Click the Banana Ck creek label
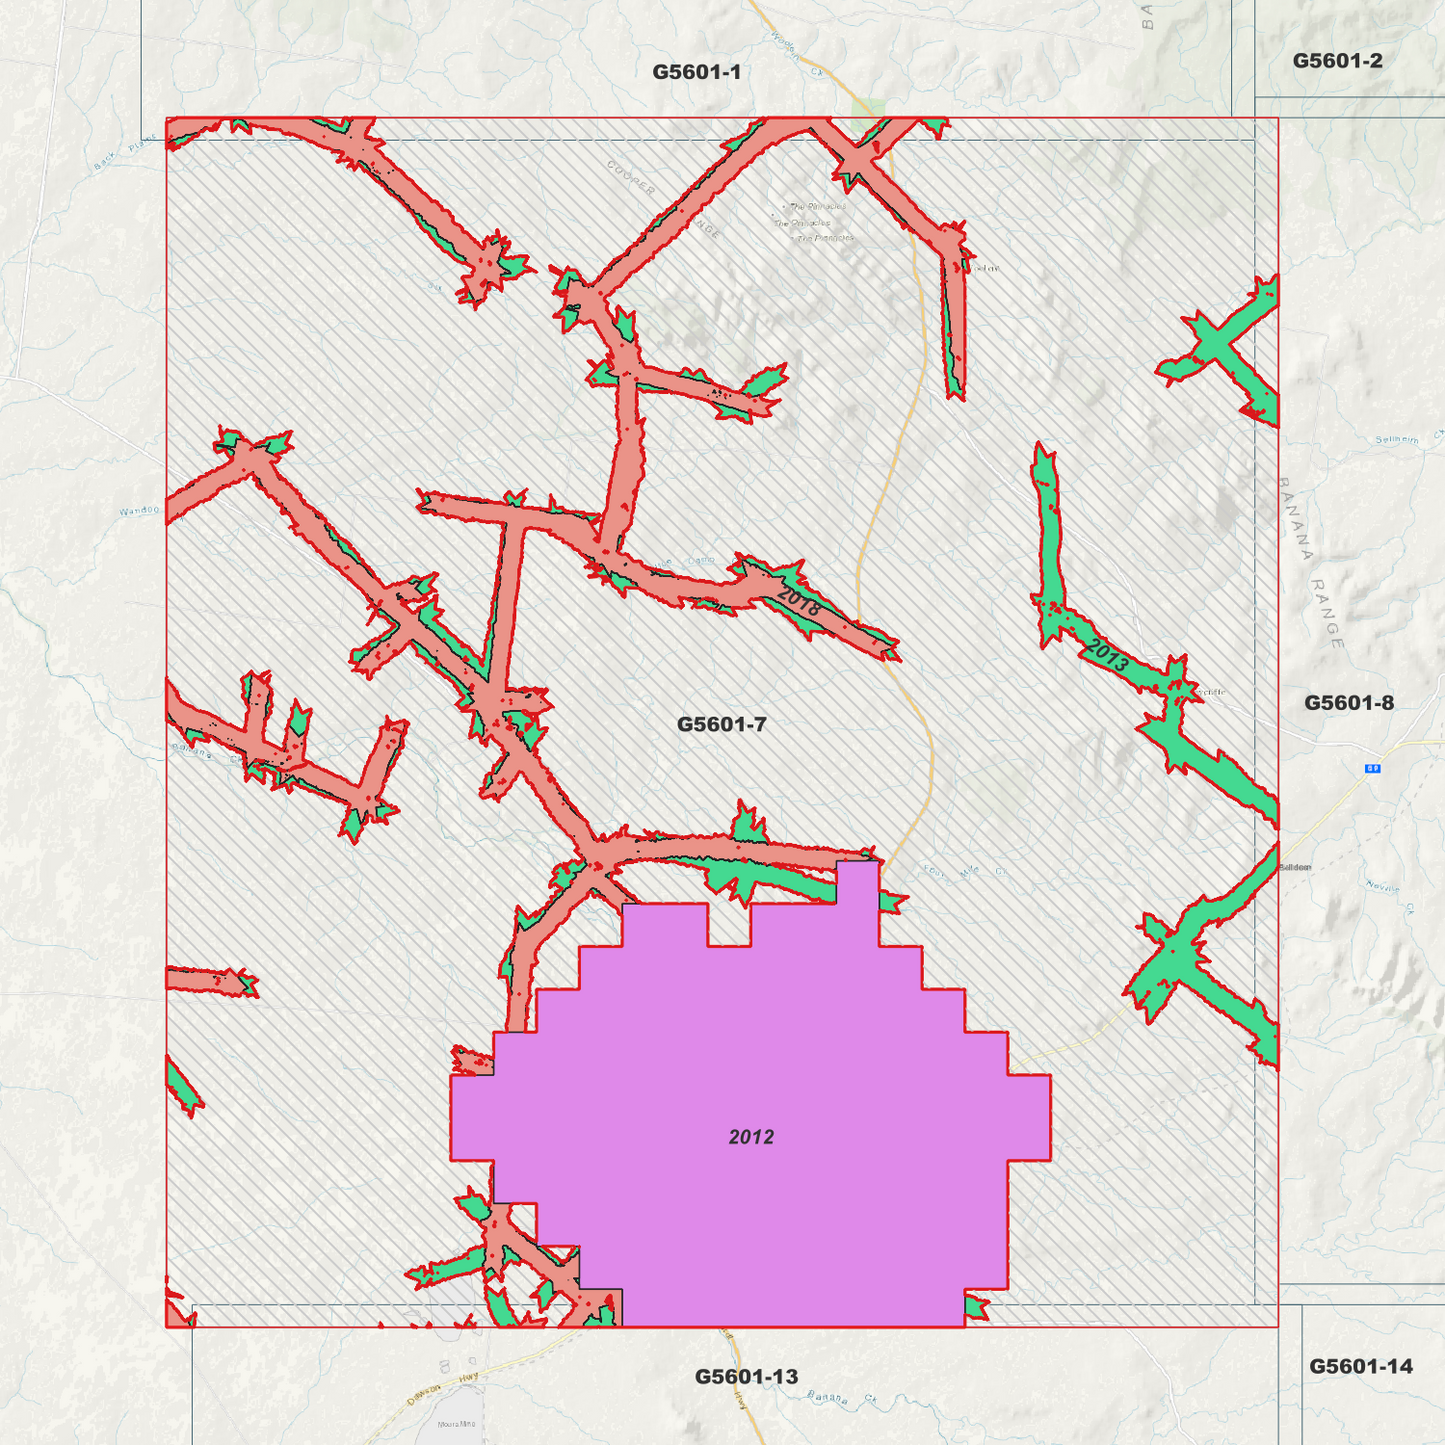 point(841,1398)
